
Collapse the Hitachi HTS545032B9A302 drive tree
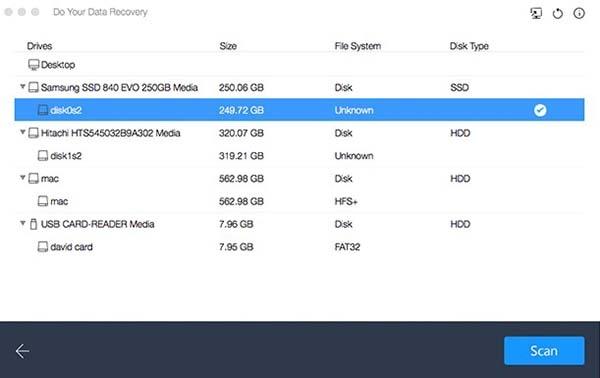tap(23, 132)
